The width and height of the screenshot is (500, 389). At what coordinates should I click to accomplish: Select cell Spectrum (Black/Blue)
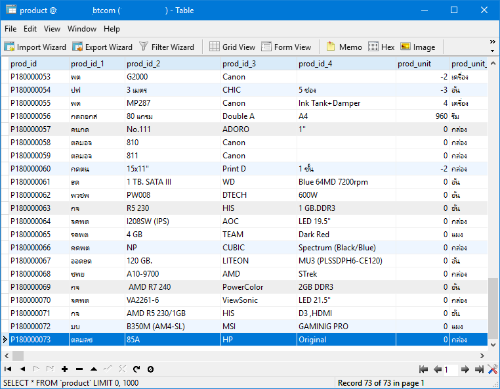[x=346, y=248]
